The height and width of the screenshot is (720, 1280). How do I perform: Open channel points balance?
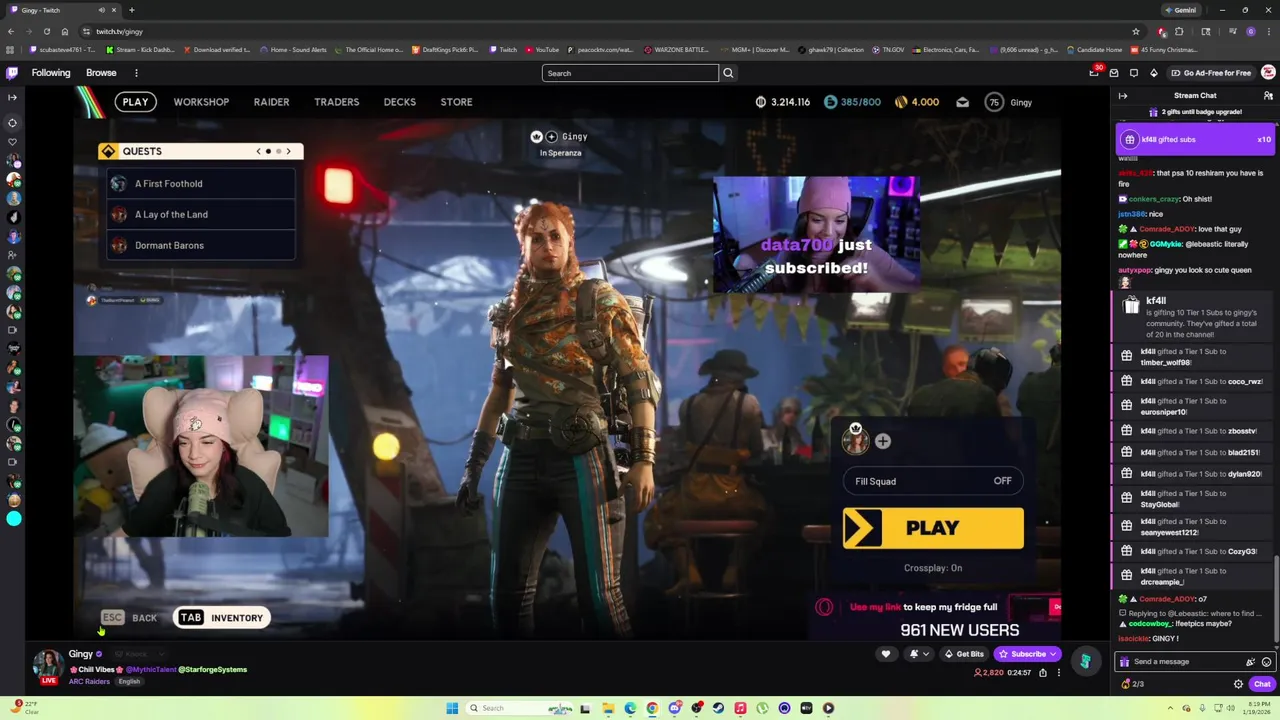pos(1132,684)
